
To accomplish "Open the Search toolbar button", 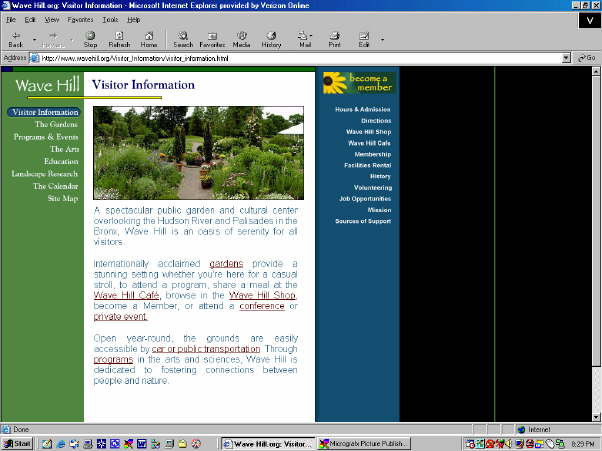I will (183, 40).
